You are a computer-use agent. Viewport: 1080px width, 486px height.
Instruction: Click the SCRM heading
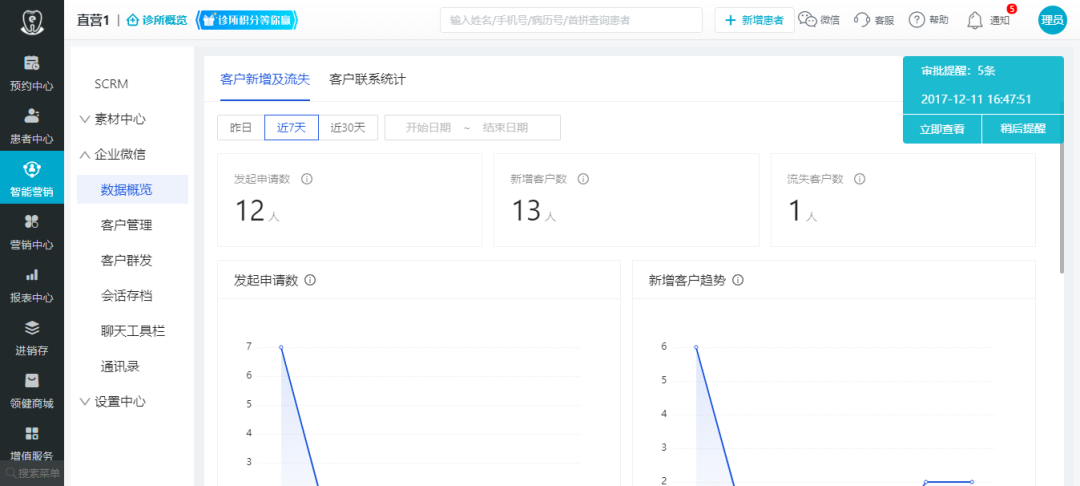[112, 84]
